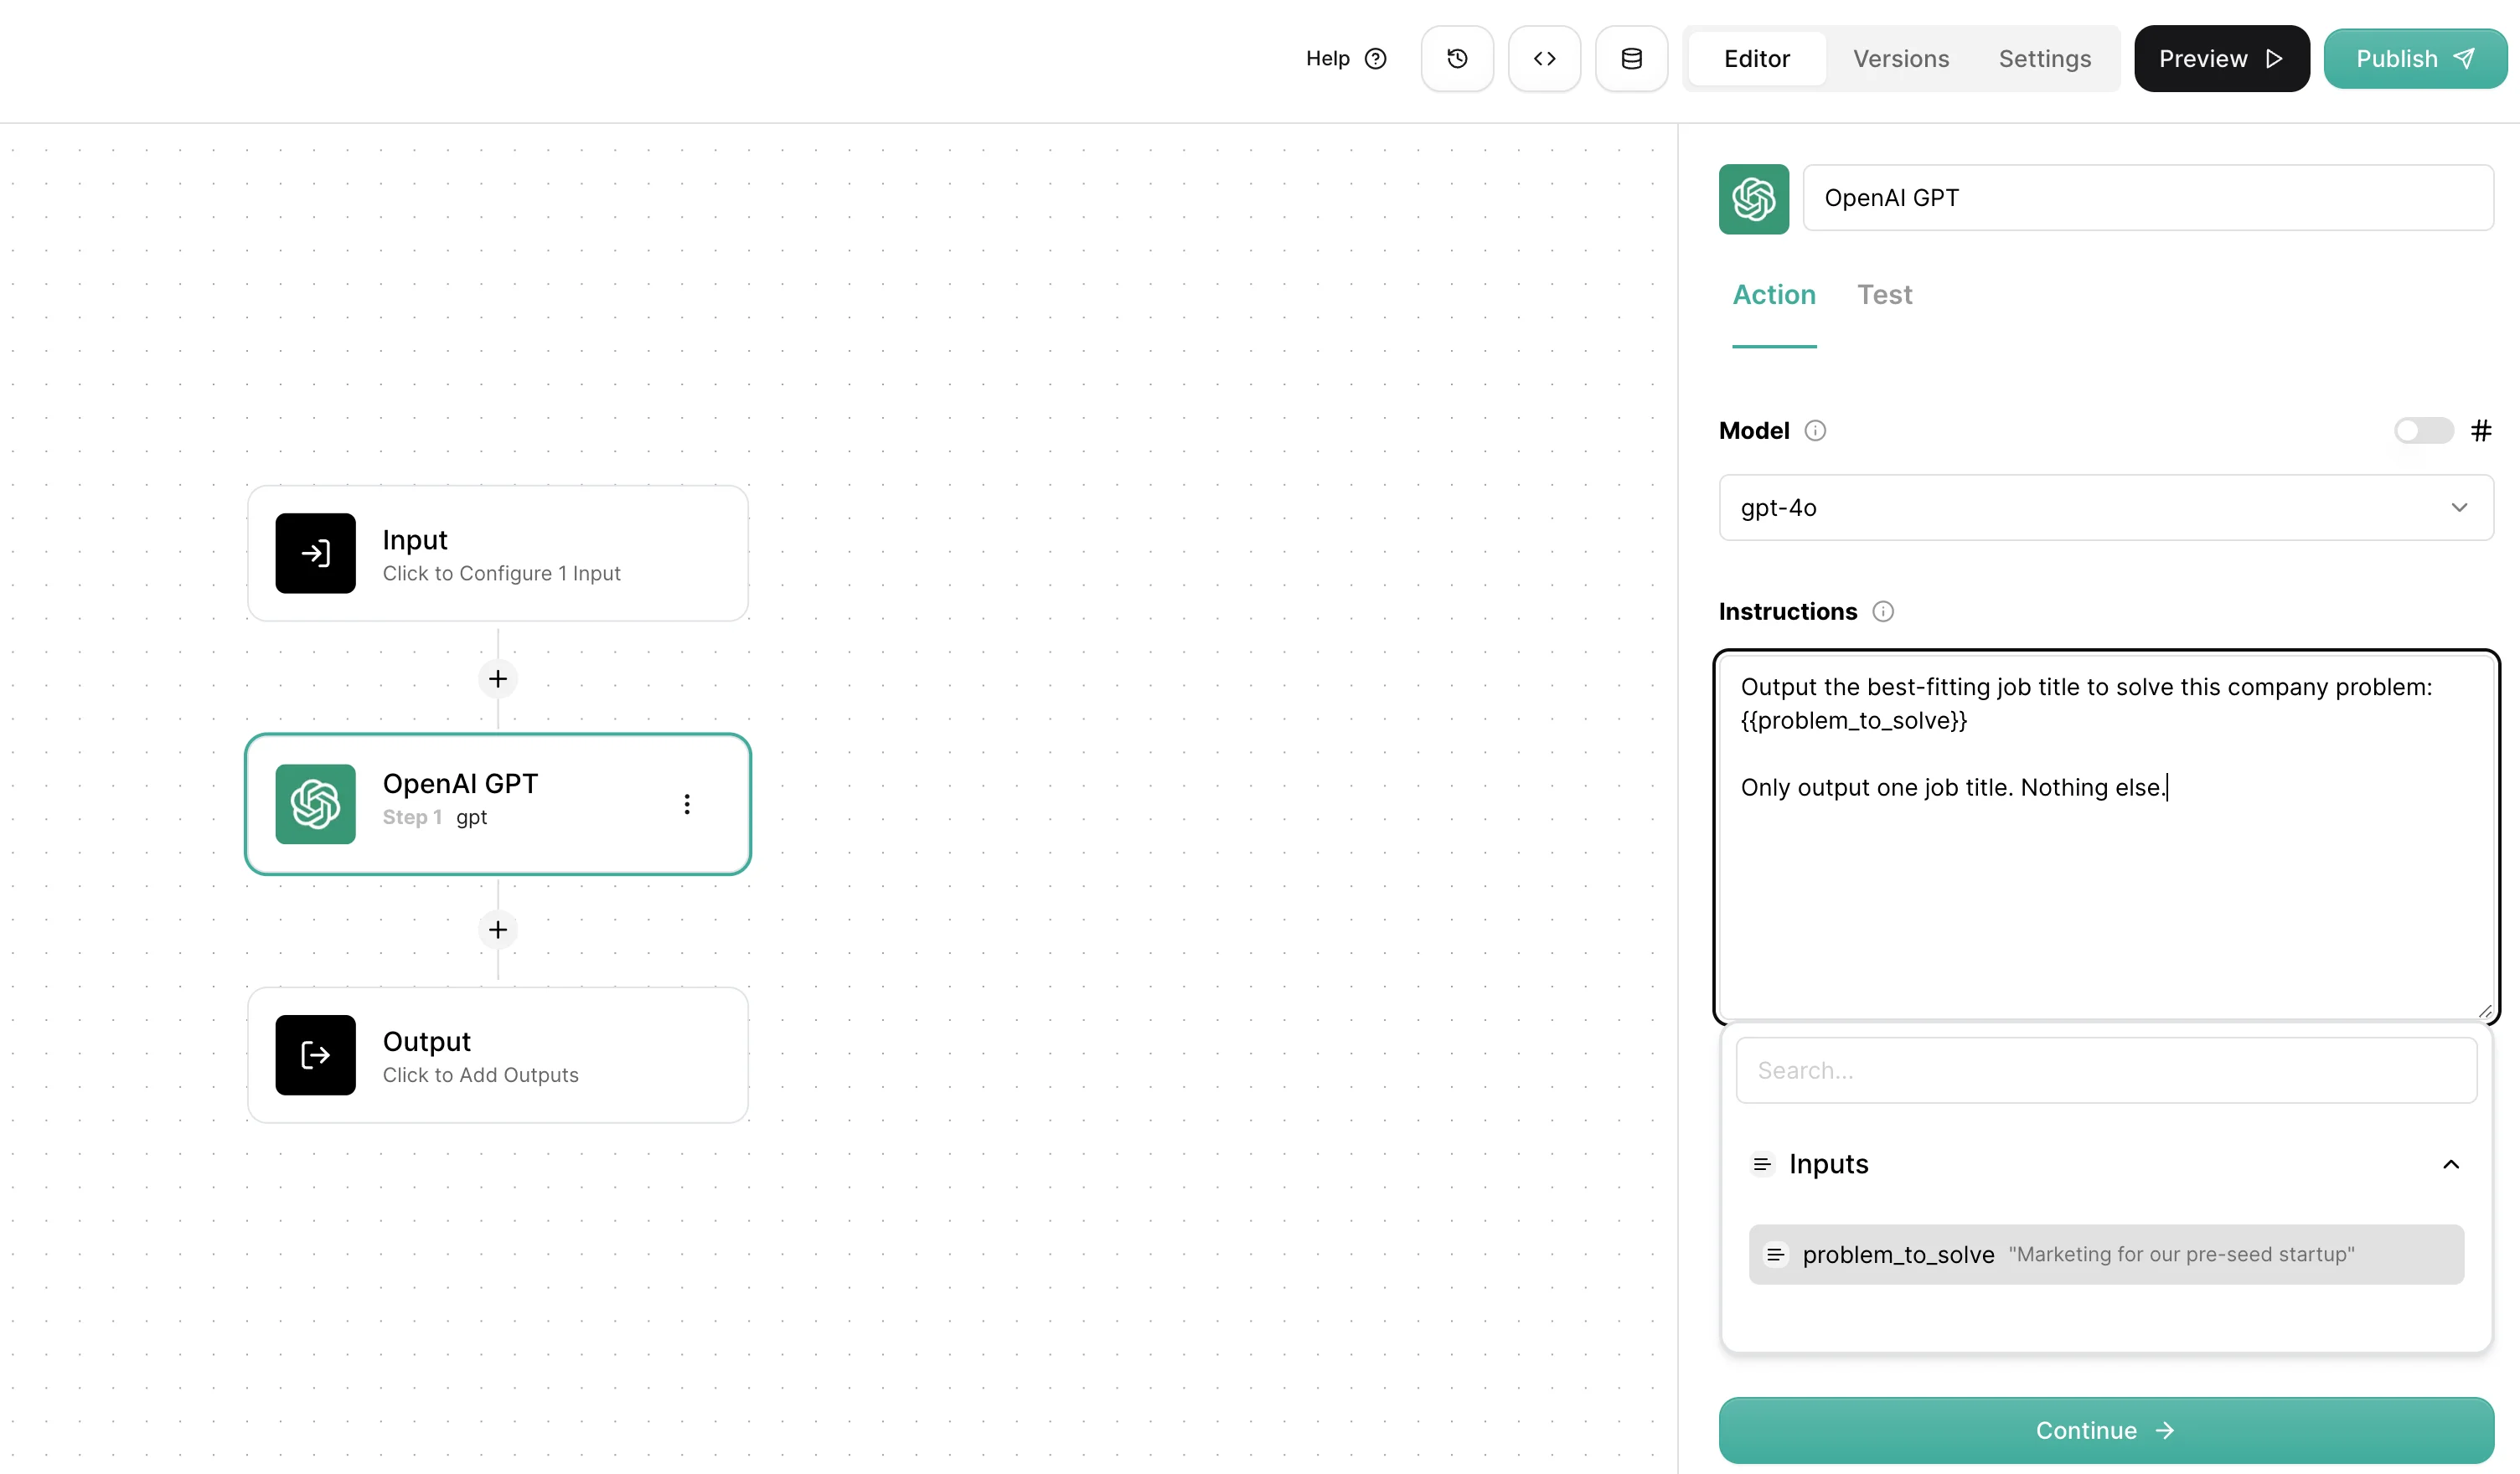Click the Help question mark icon
The width and height of the screenshot is (2520, 1474).
[1376, 59]
